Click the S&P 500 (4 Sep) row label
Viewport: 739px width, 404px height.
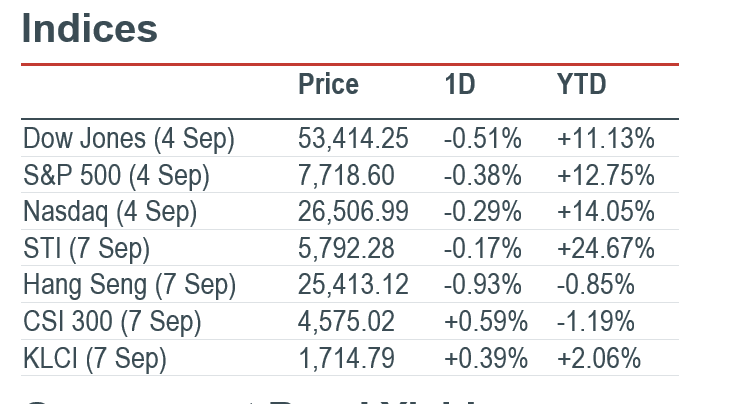click(116, 176)
